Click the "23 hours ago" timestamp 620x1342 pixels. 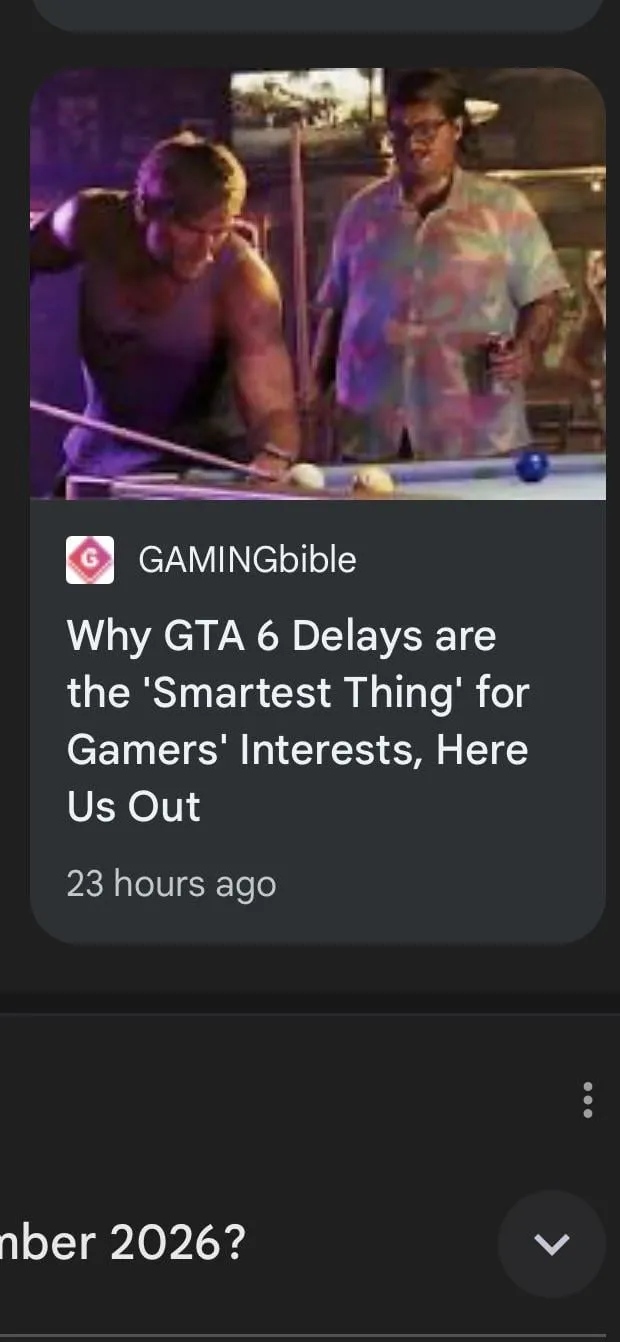[x=171, y=884]
